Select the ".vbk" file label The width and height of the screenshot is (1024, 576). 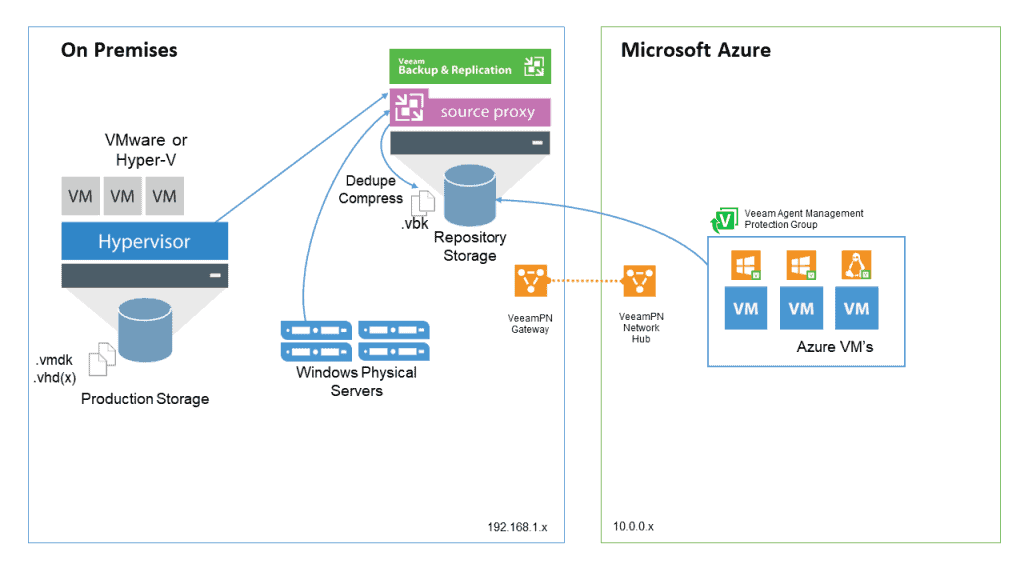tap(415, 223)
